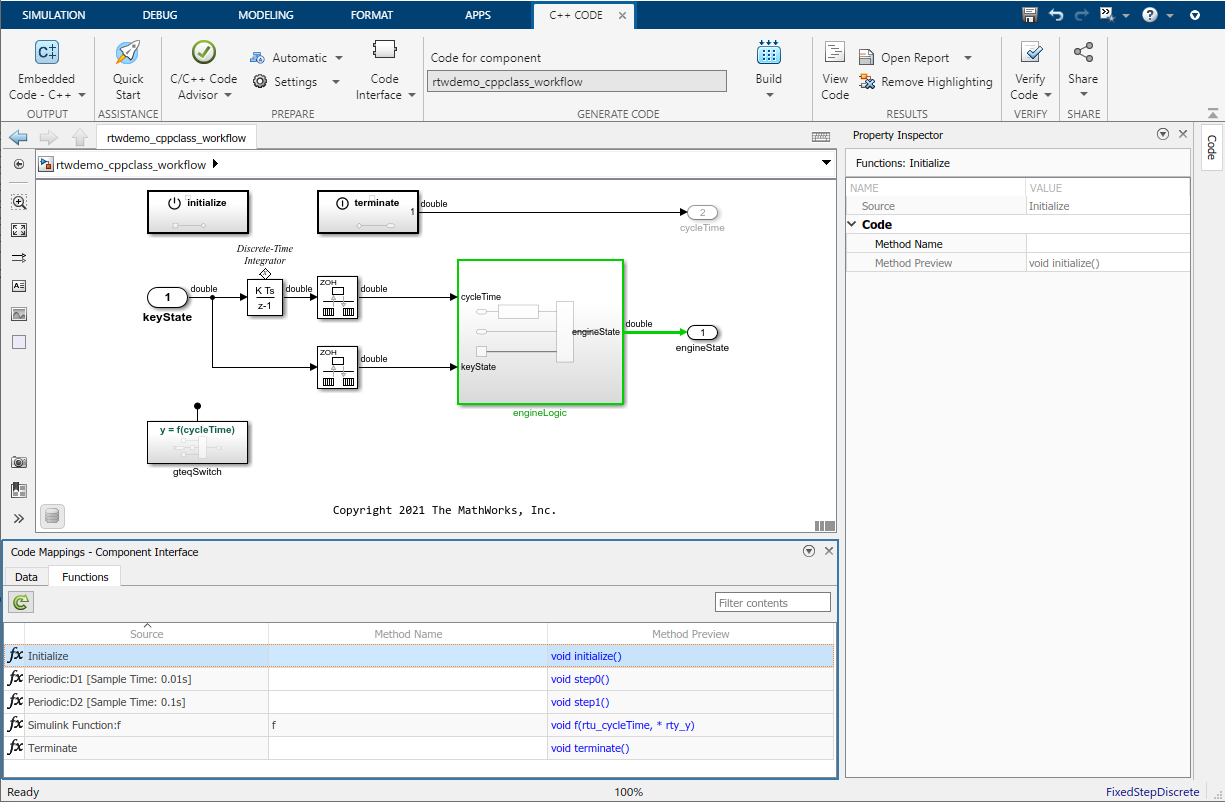The image size is (1225, 802).
Task: Open the Settings dropdown in the Prepare section
Action: pyautogui.click(x=296, y=82)
